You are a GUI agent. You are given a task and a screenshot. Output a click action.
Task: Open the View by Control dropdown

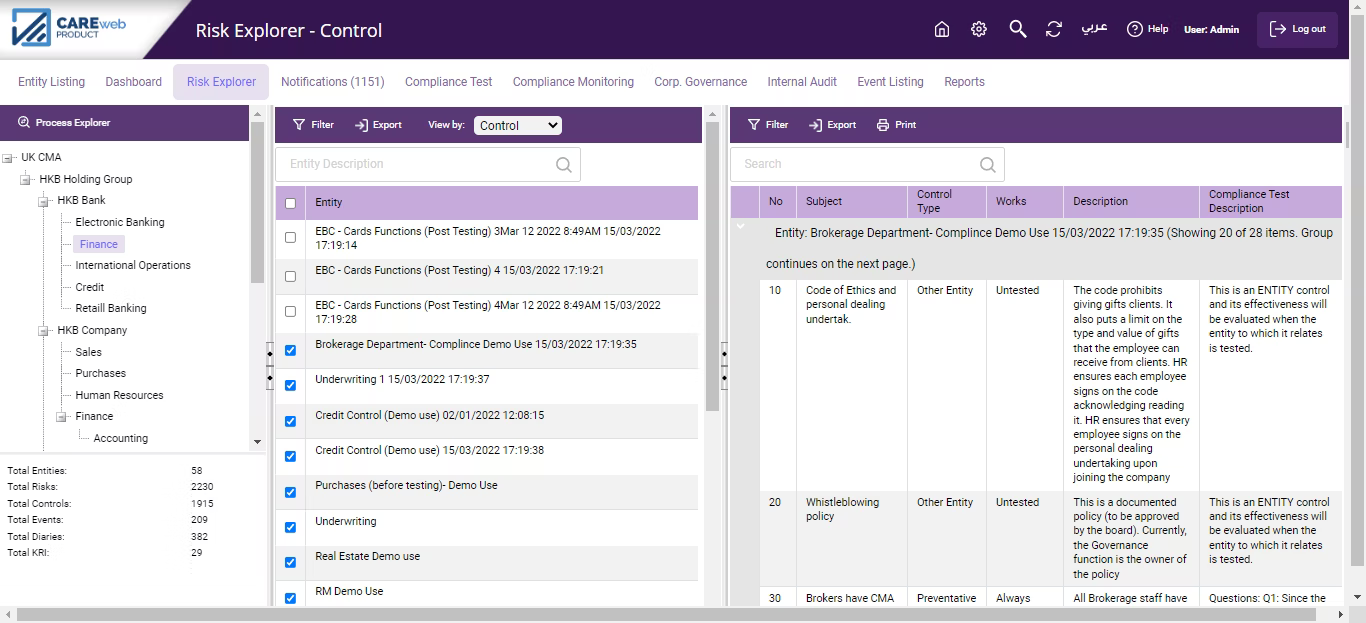tap(518, 125)
